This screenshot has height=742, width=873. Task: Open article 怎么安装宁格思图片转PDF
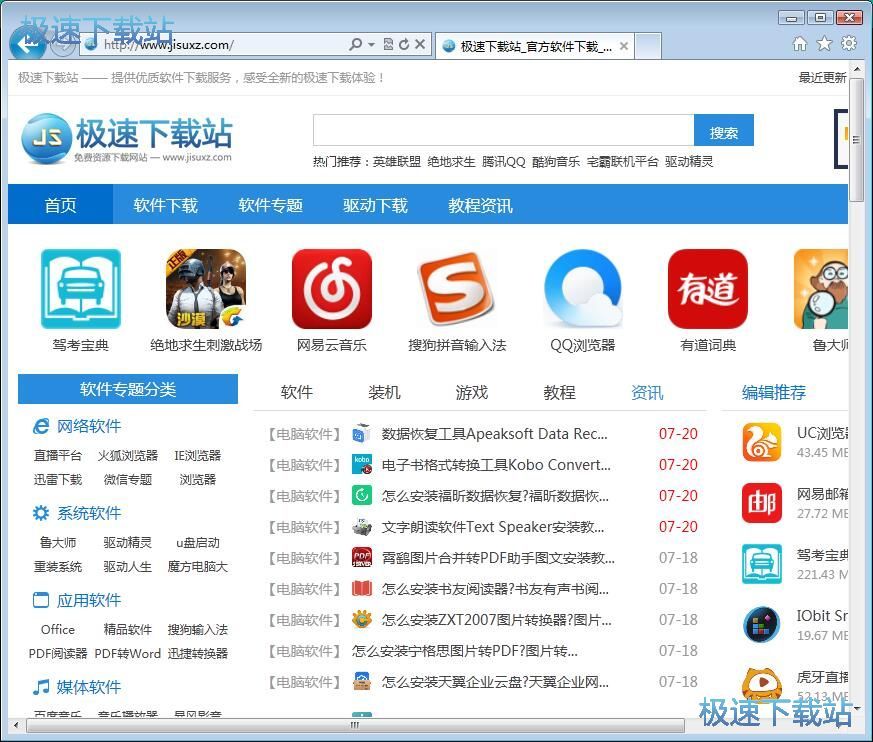point(464,651)
